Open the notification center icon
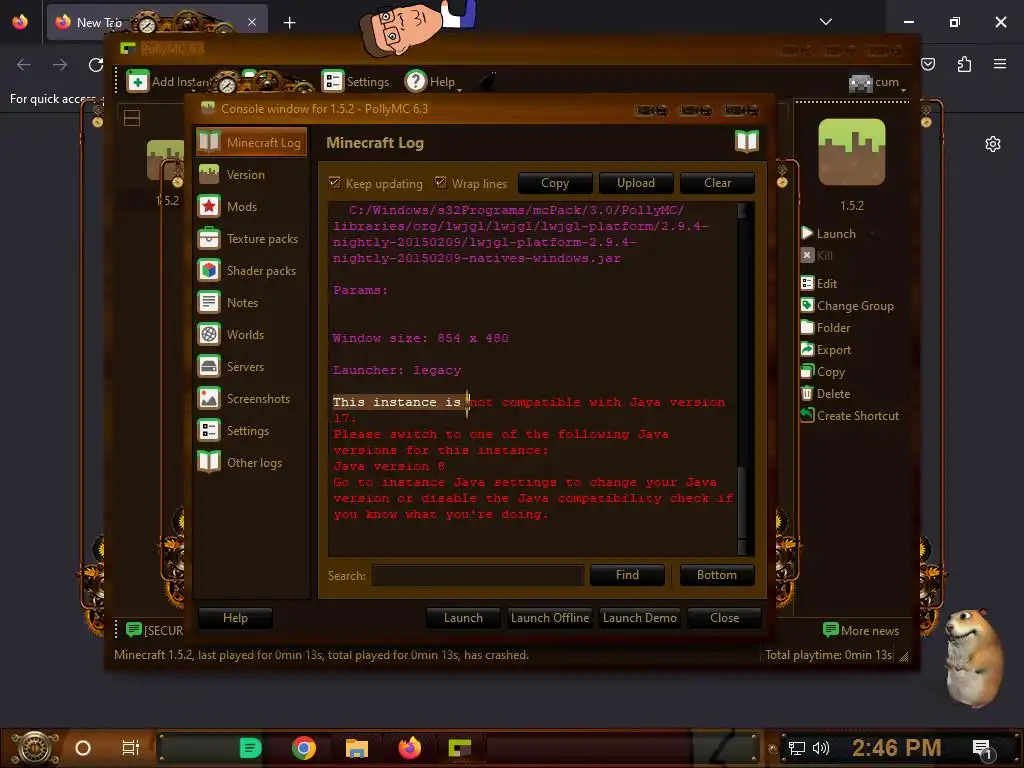This screenshot has width=1024, height=768. pyautogui.click(x=982, y=748)
